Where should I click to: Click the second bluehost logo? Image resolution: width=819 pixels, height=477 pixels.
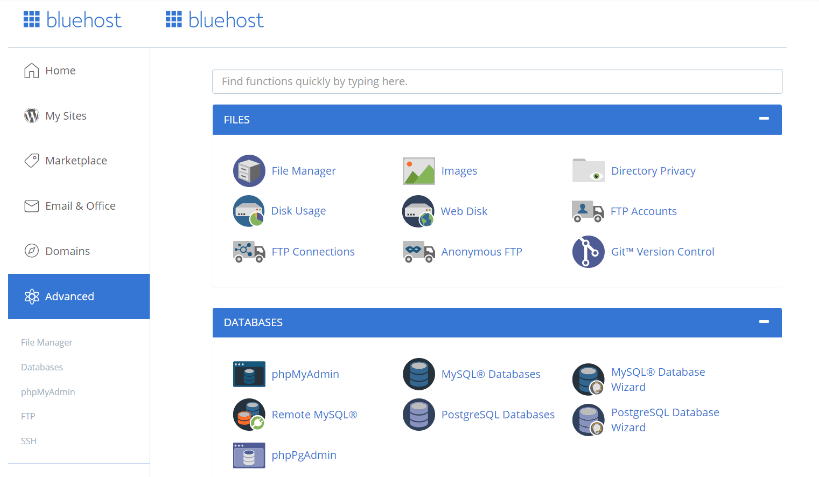[x=214, y=20]
